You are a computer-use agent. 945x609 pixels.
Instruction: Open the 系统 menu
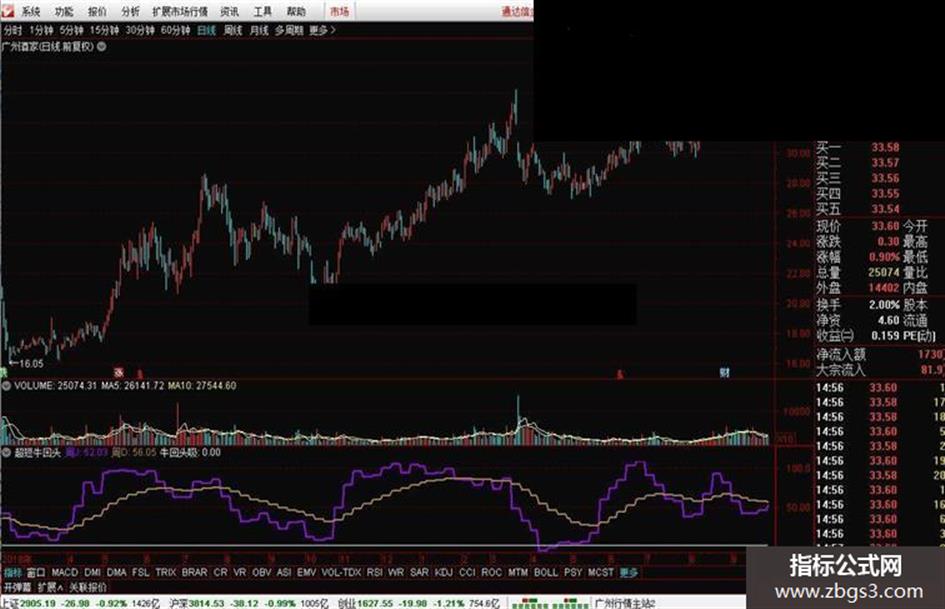coord(31,11)
